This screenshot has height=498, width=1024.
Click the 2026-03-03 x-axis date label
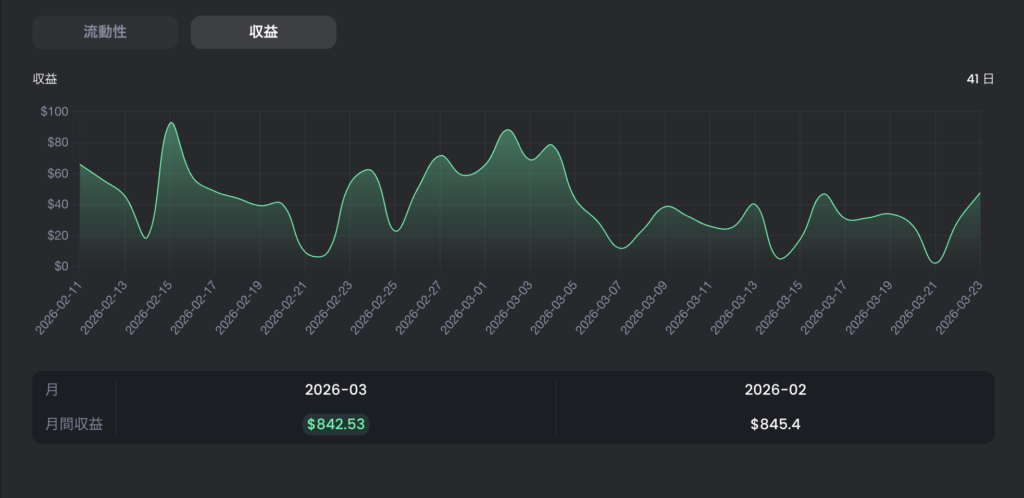[507, 306]
